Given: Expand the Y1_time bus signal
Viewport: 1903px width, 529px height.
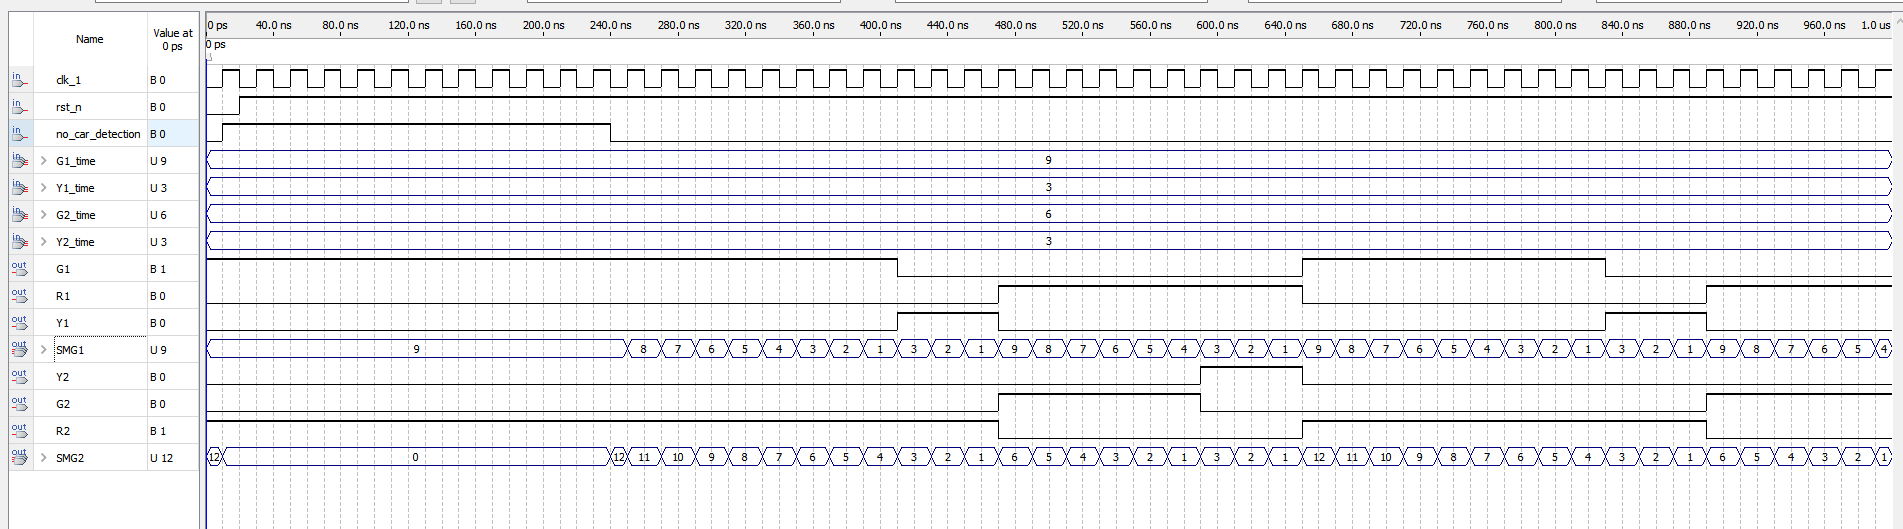Looking at the screenshot, I should click(x=43, y=187).
